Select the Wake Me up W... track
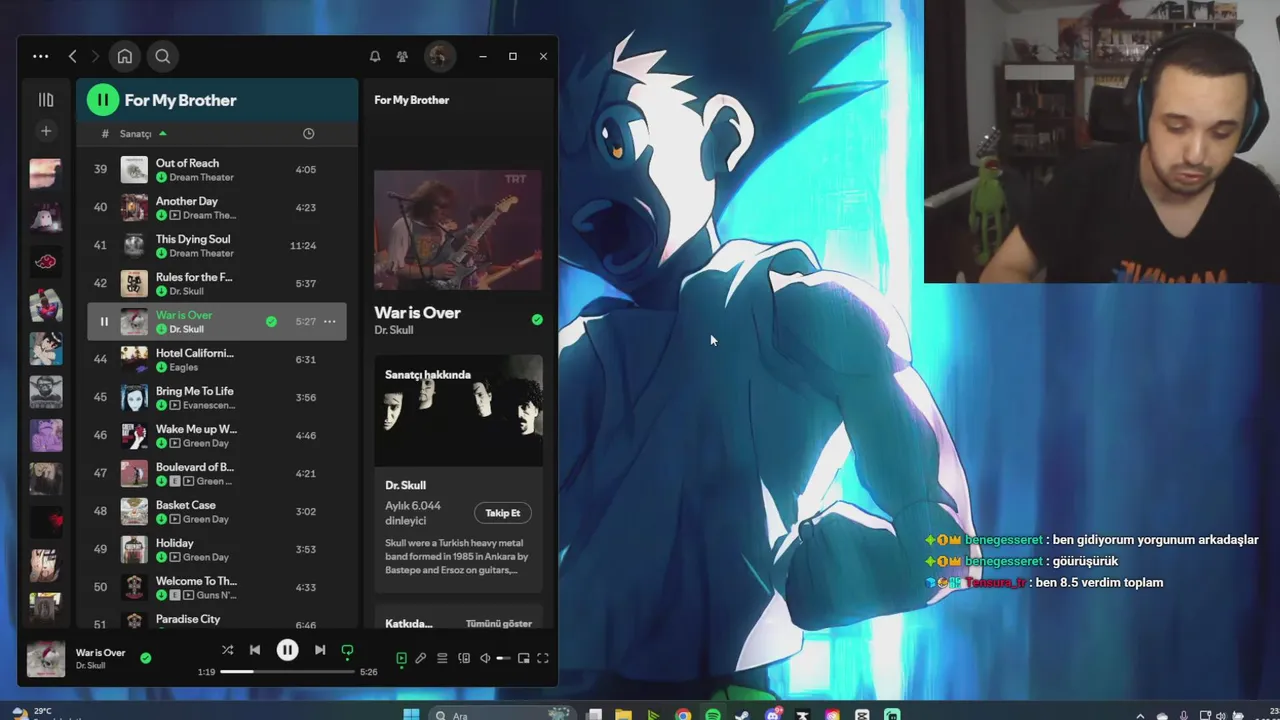The image size is (1280, 720). pyautogui.click(x=217, y=436)
